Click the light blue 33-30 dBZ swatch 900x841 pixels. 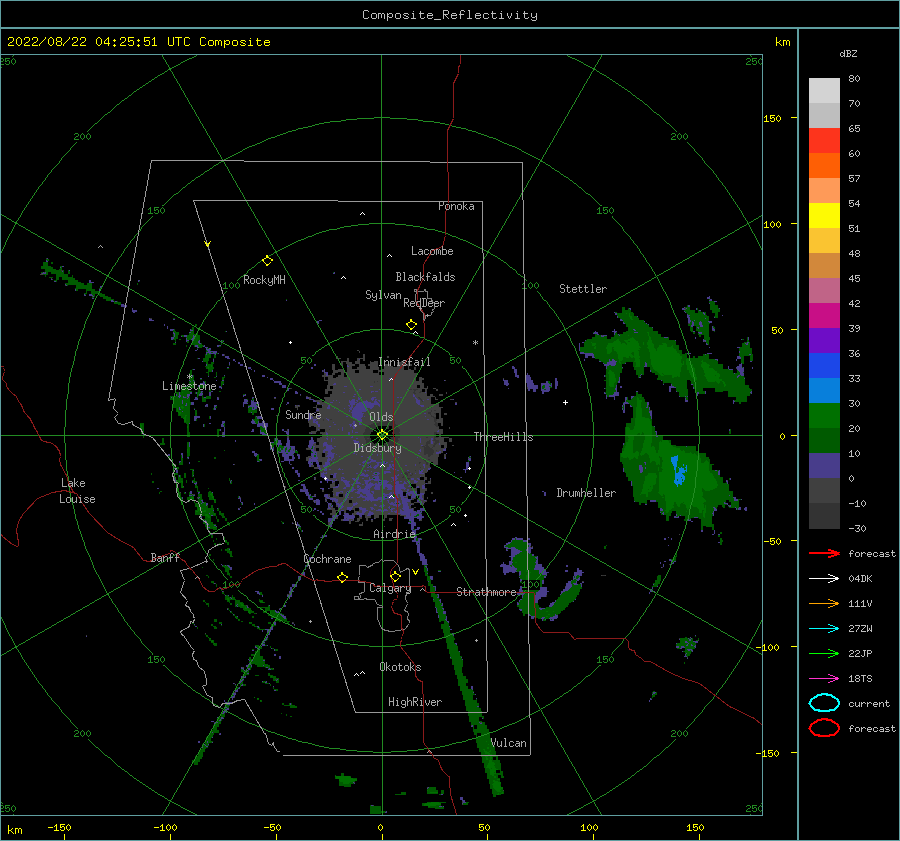(824, 391)
